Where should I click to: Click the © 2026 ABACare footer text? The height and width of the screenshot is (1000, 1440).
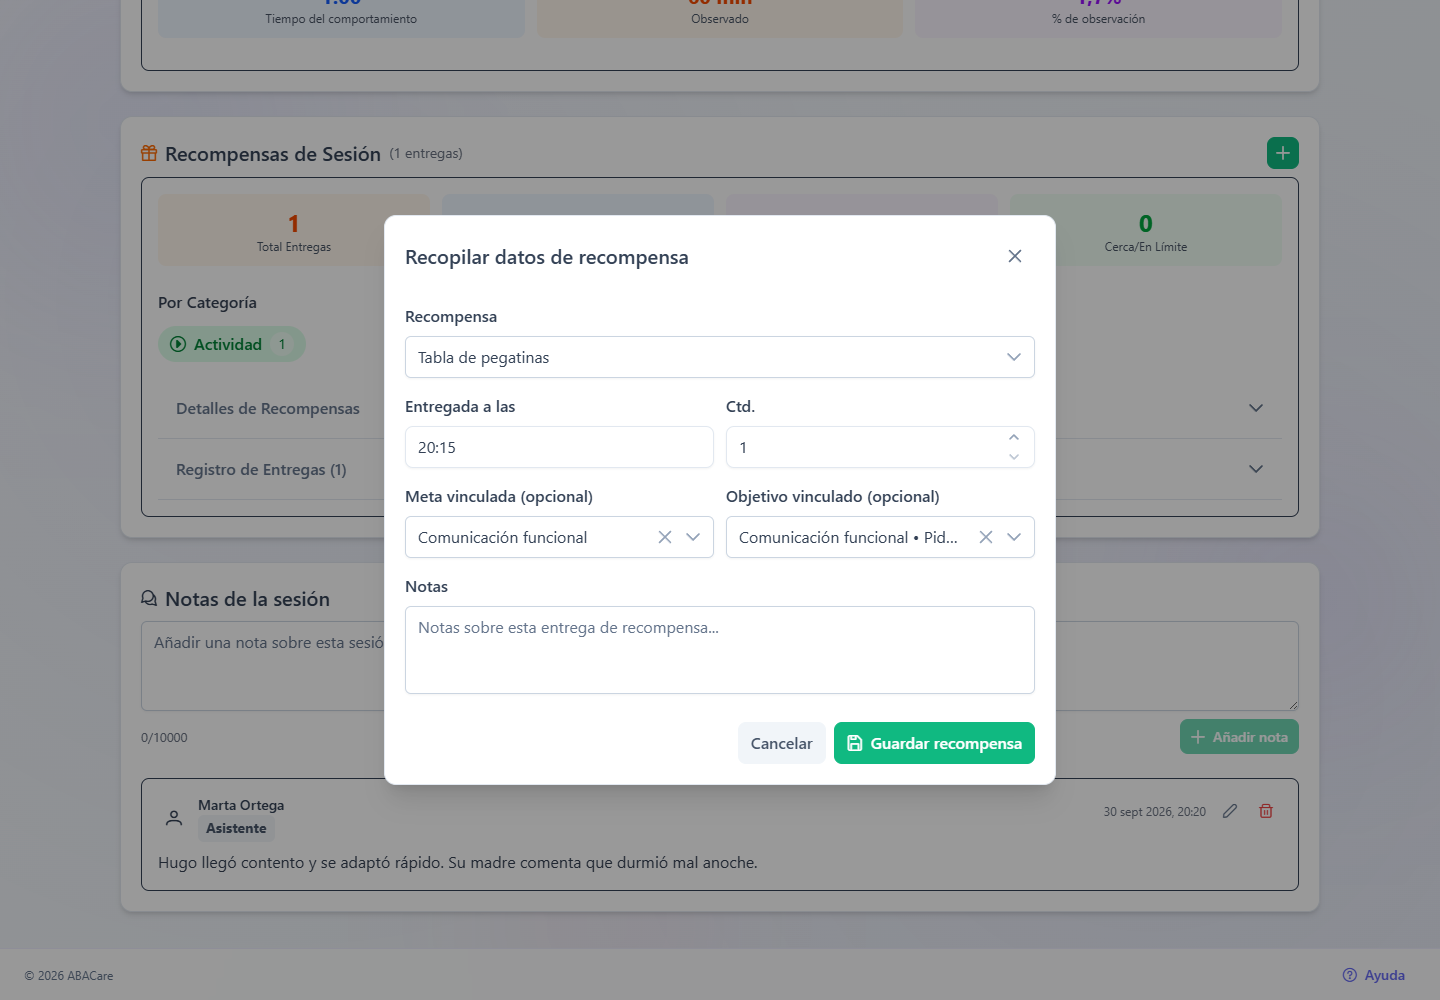pos(69,975)
